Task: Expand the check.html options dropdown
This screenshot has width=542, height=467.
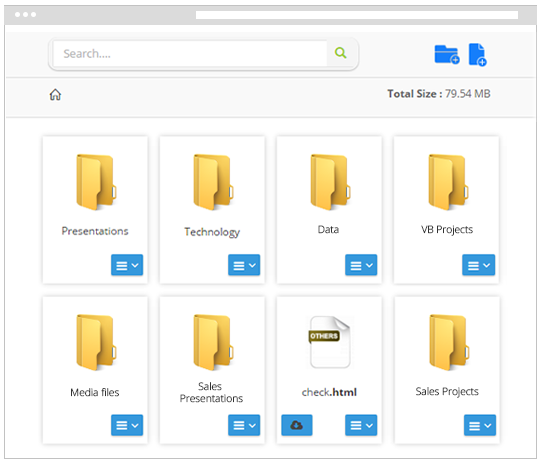Action: pos(361,425)
